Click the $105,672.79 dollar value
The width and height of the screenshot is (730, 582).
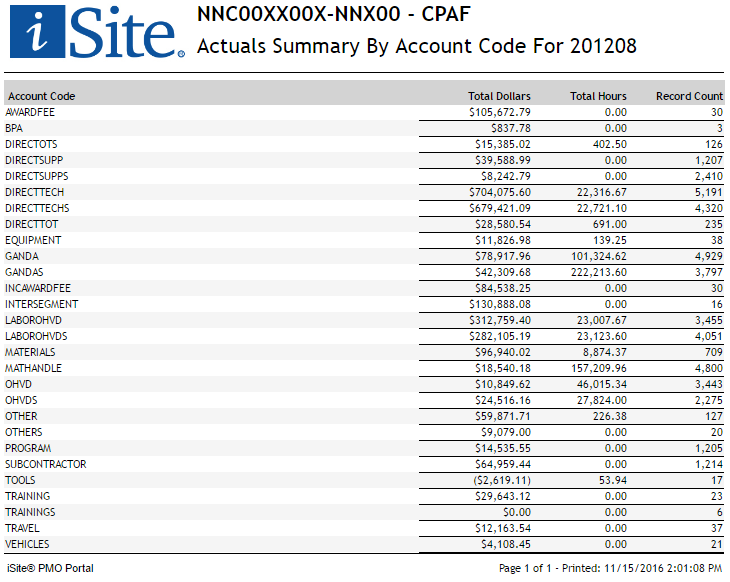click(x=500, y=112)
